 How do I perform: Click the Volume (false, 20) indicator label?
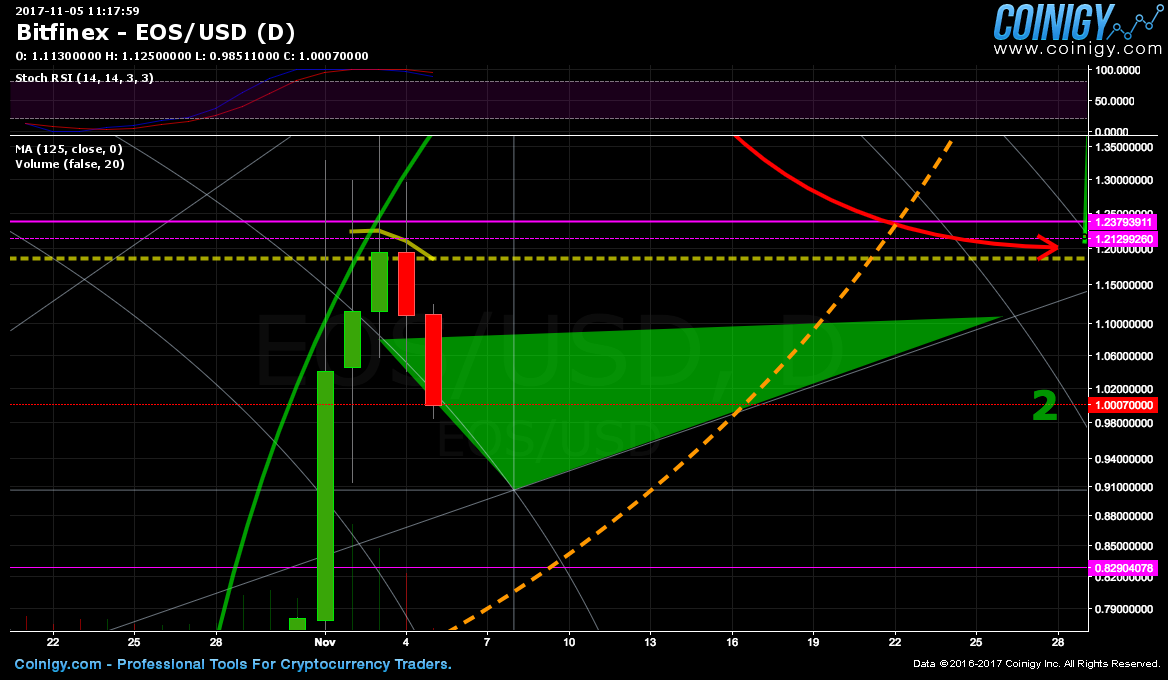70,164
